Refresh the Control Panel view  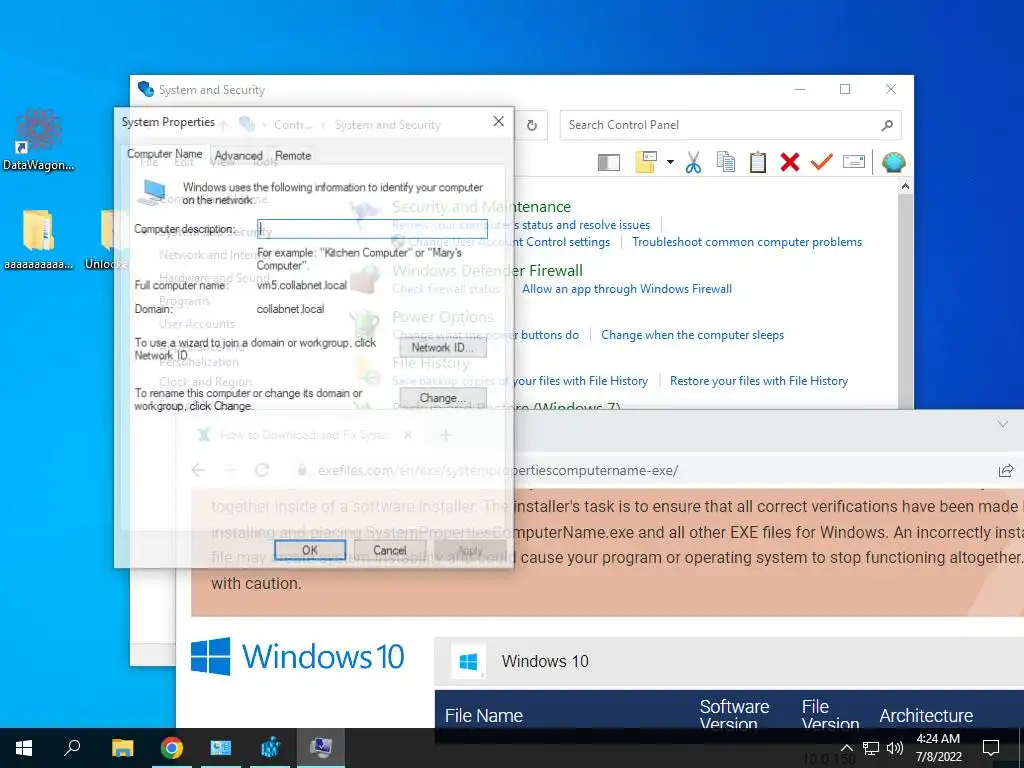[532, 125]
